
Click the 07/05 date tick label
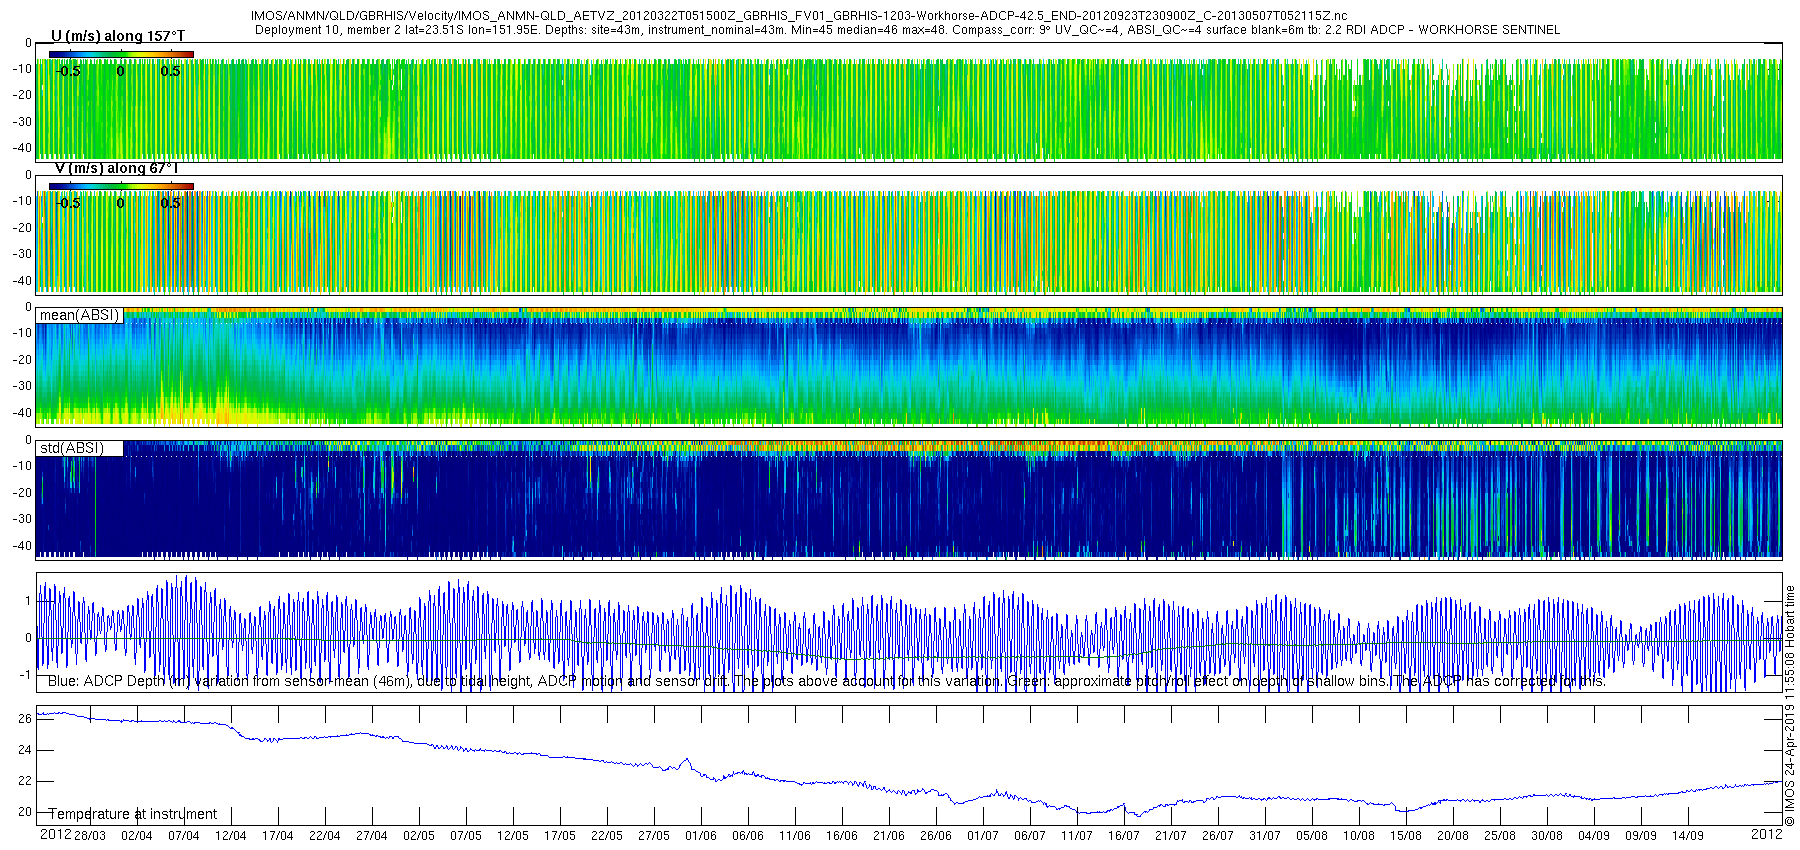[465, 836]
